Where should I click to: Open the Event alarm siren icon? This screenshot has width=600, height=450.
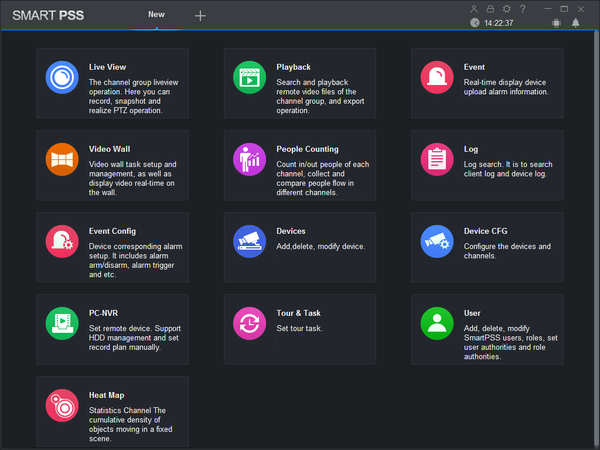tap(437, 77)
